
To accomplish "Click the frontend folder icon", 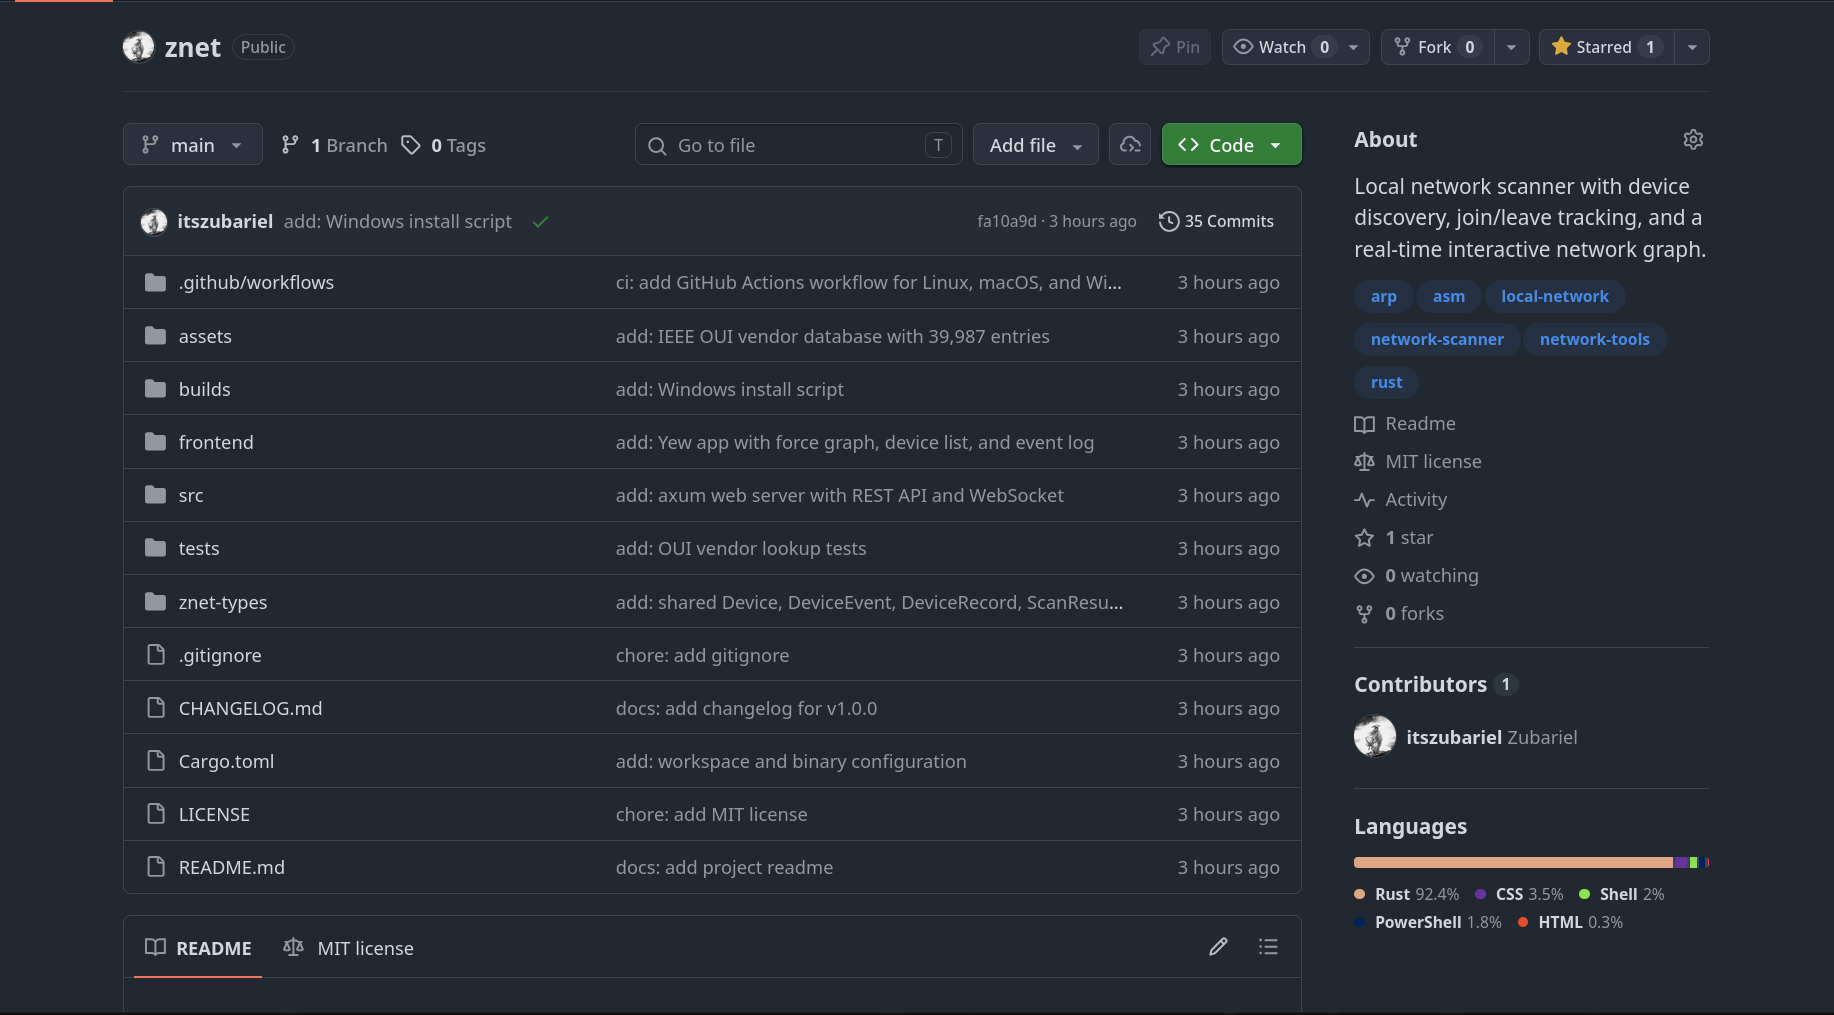I will pyautogui.click(x=155, y=442).
